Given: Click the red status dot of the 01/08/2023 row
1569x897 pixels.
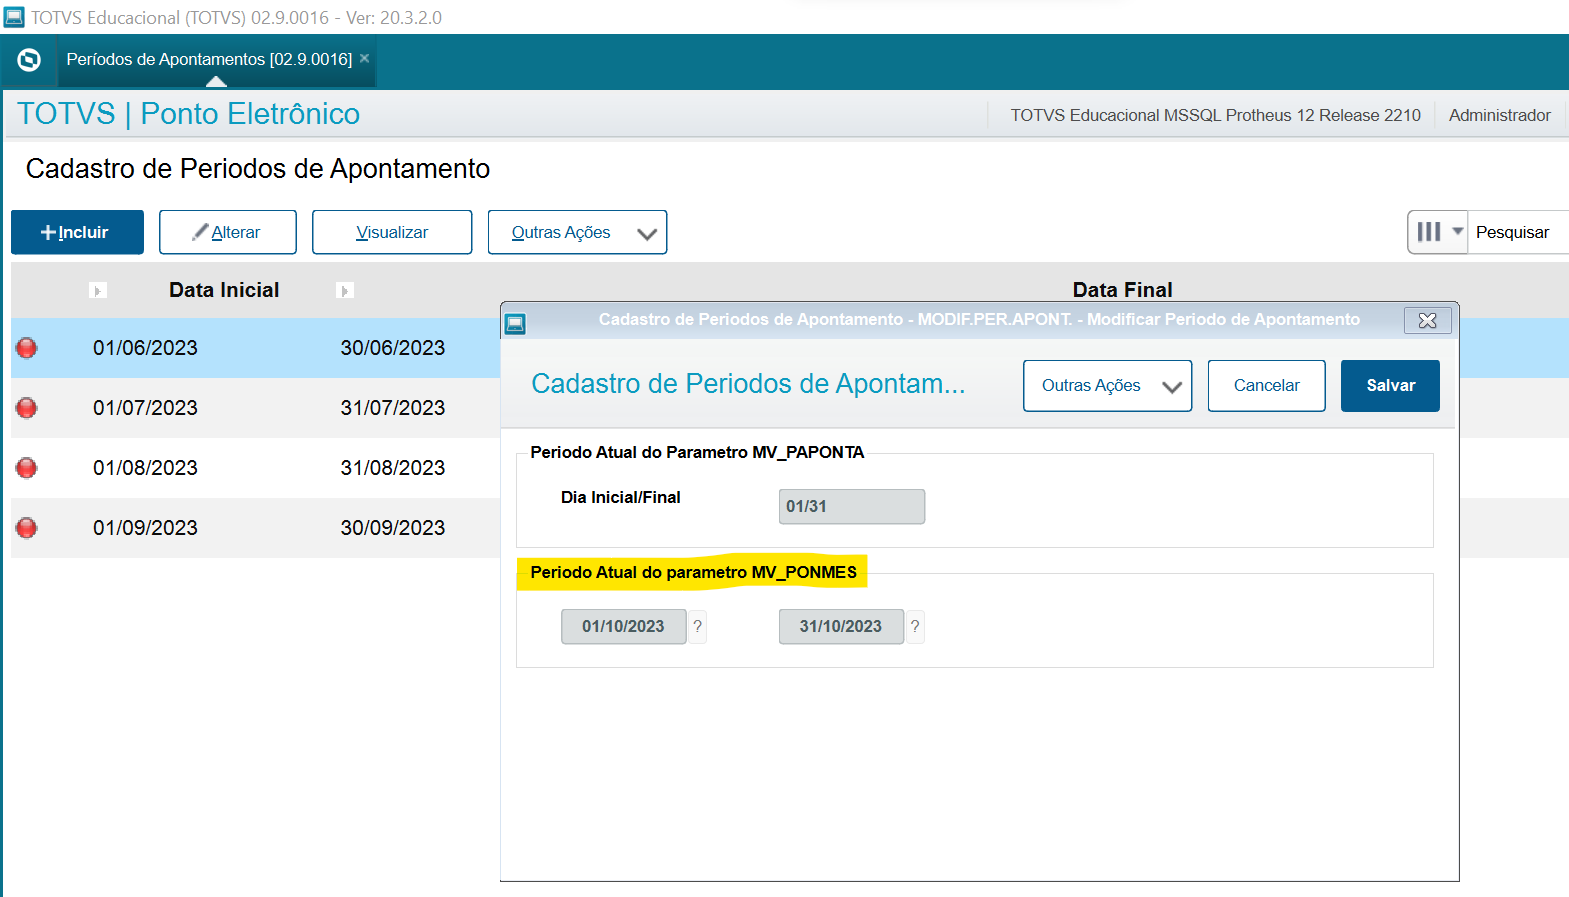Looking at the screenshot, I should click(27, 468).
